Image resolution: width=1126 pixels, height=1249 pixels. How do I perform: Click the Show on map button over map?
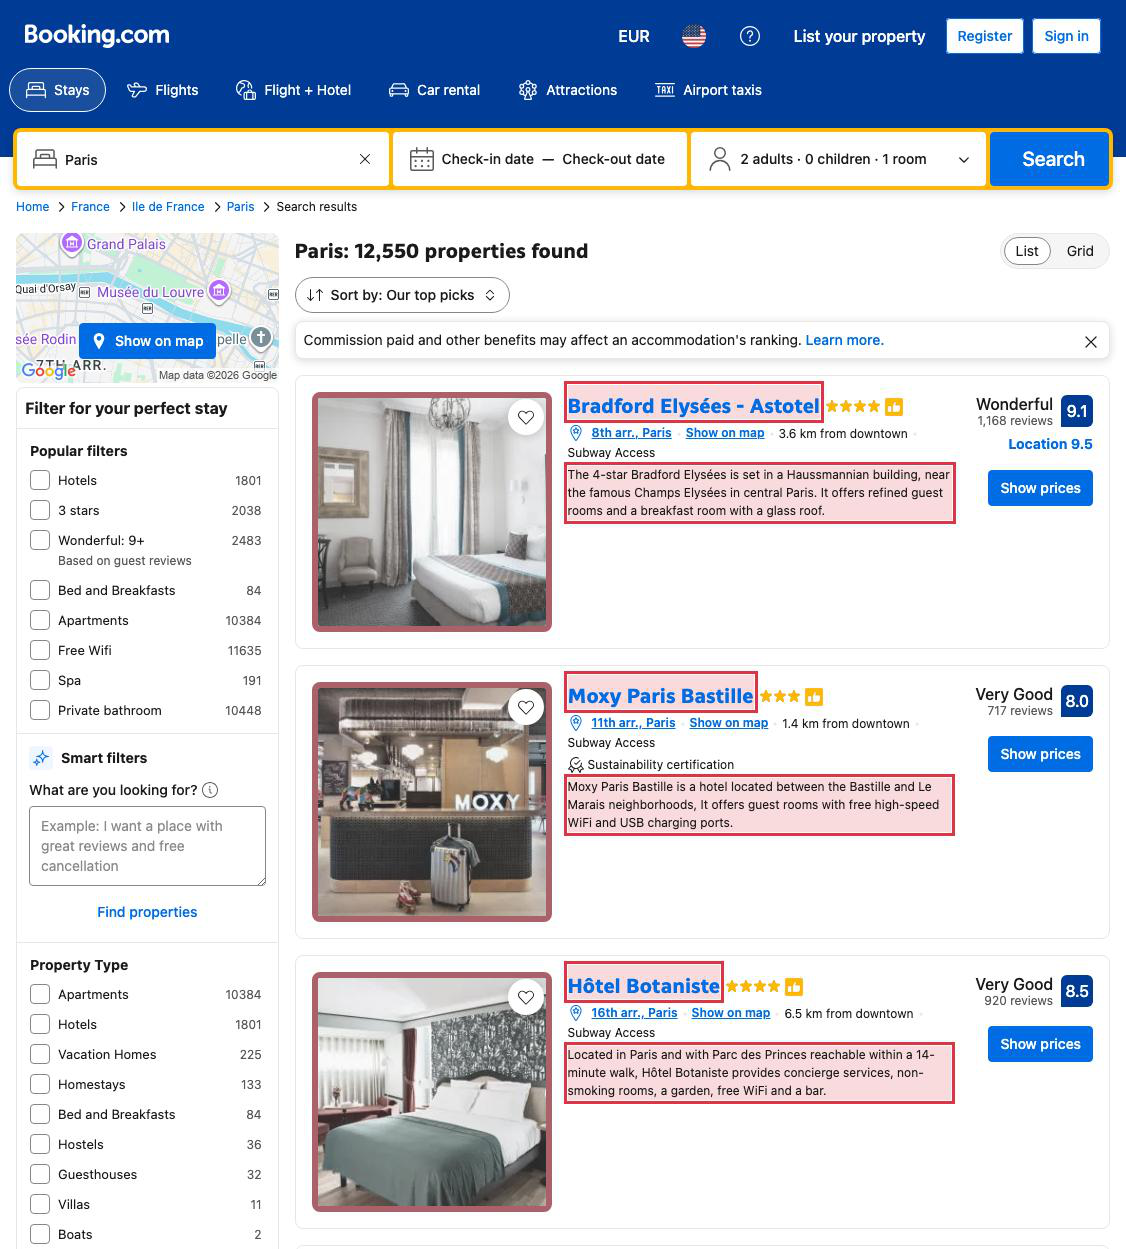[x=148, y=341]
